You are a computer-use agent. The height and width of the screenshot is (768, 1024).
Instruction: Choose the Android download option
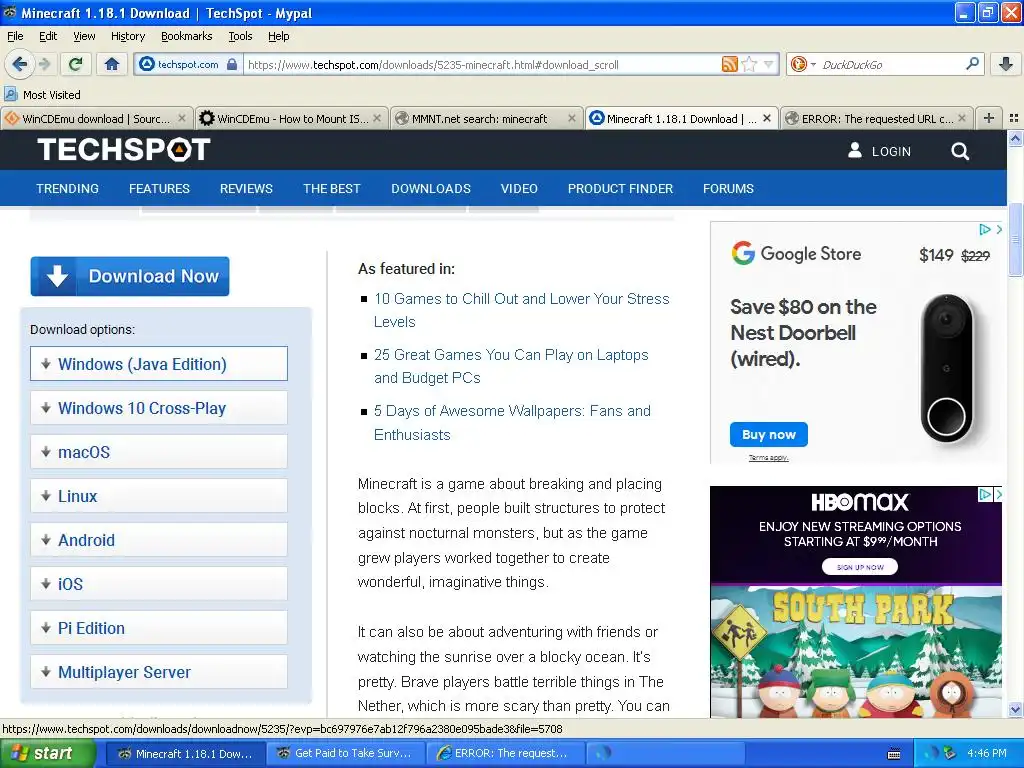(159, 539)
